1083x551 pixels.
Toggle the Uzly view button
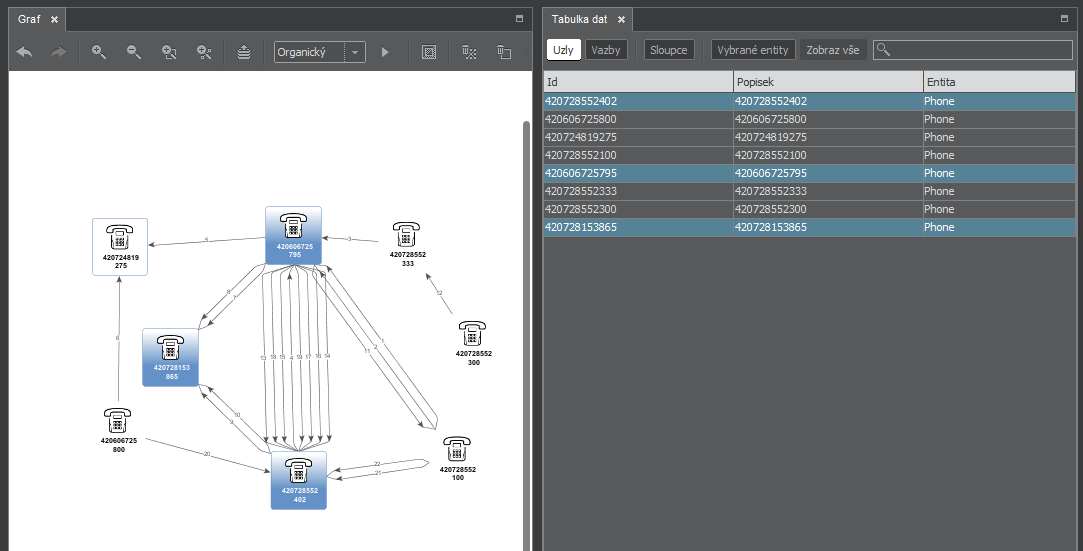[564, 50]
